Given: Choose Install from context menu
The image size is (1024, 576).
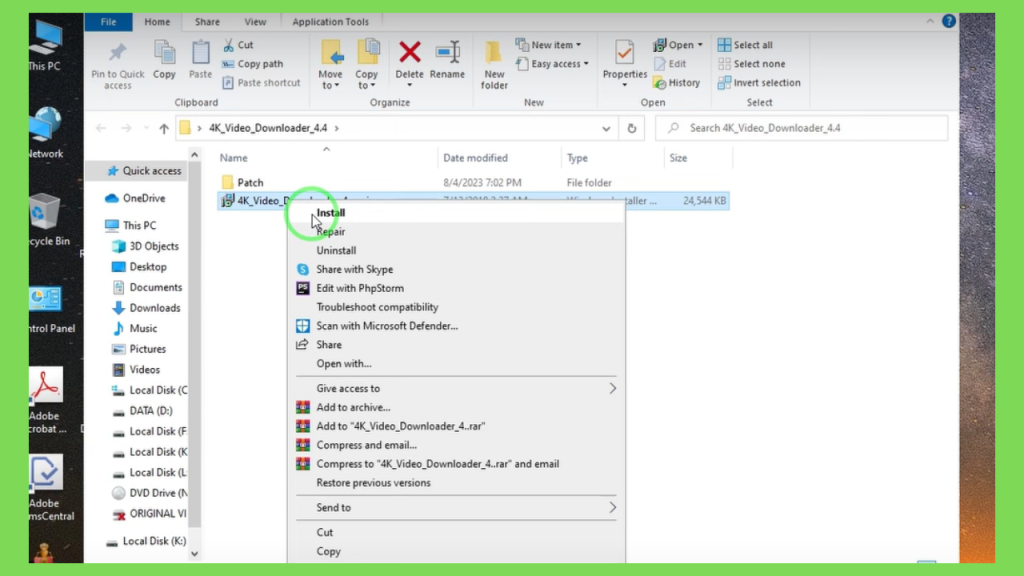Looking at the screenshot, I should pyautogui.click(x=456, y=213).
